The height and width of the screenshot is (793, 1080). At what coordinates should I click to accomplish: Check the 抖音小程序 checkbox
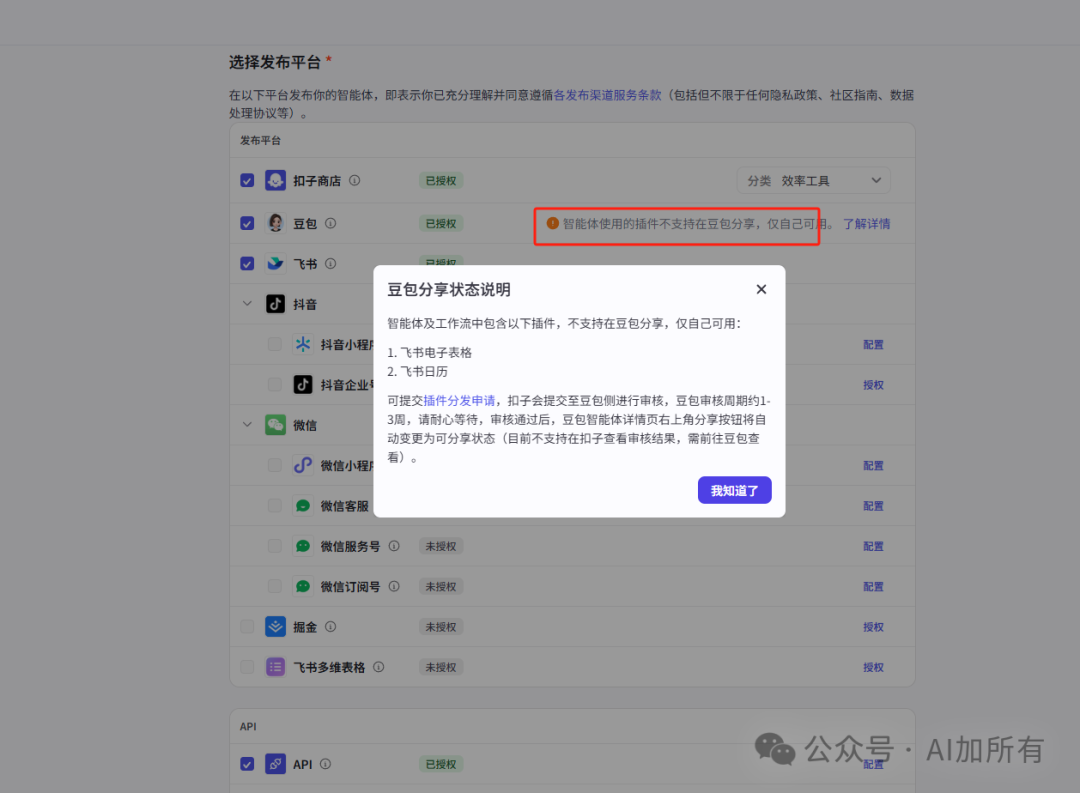click(275, 344)
